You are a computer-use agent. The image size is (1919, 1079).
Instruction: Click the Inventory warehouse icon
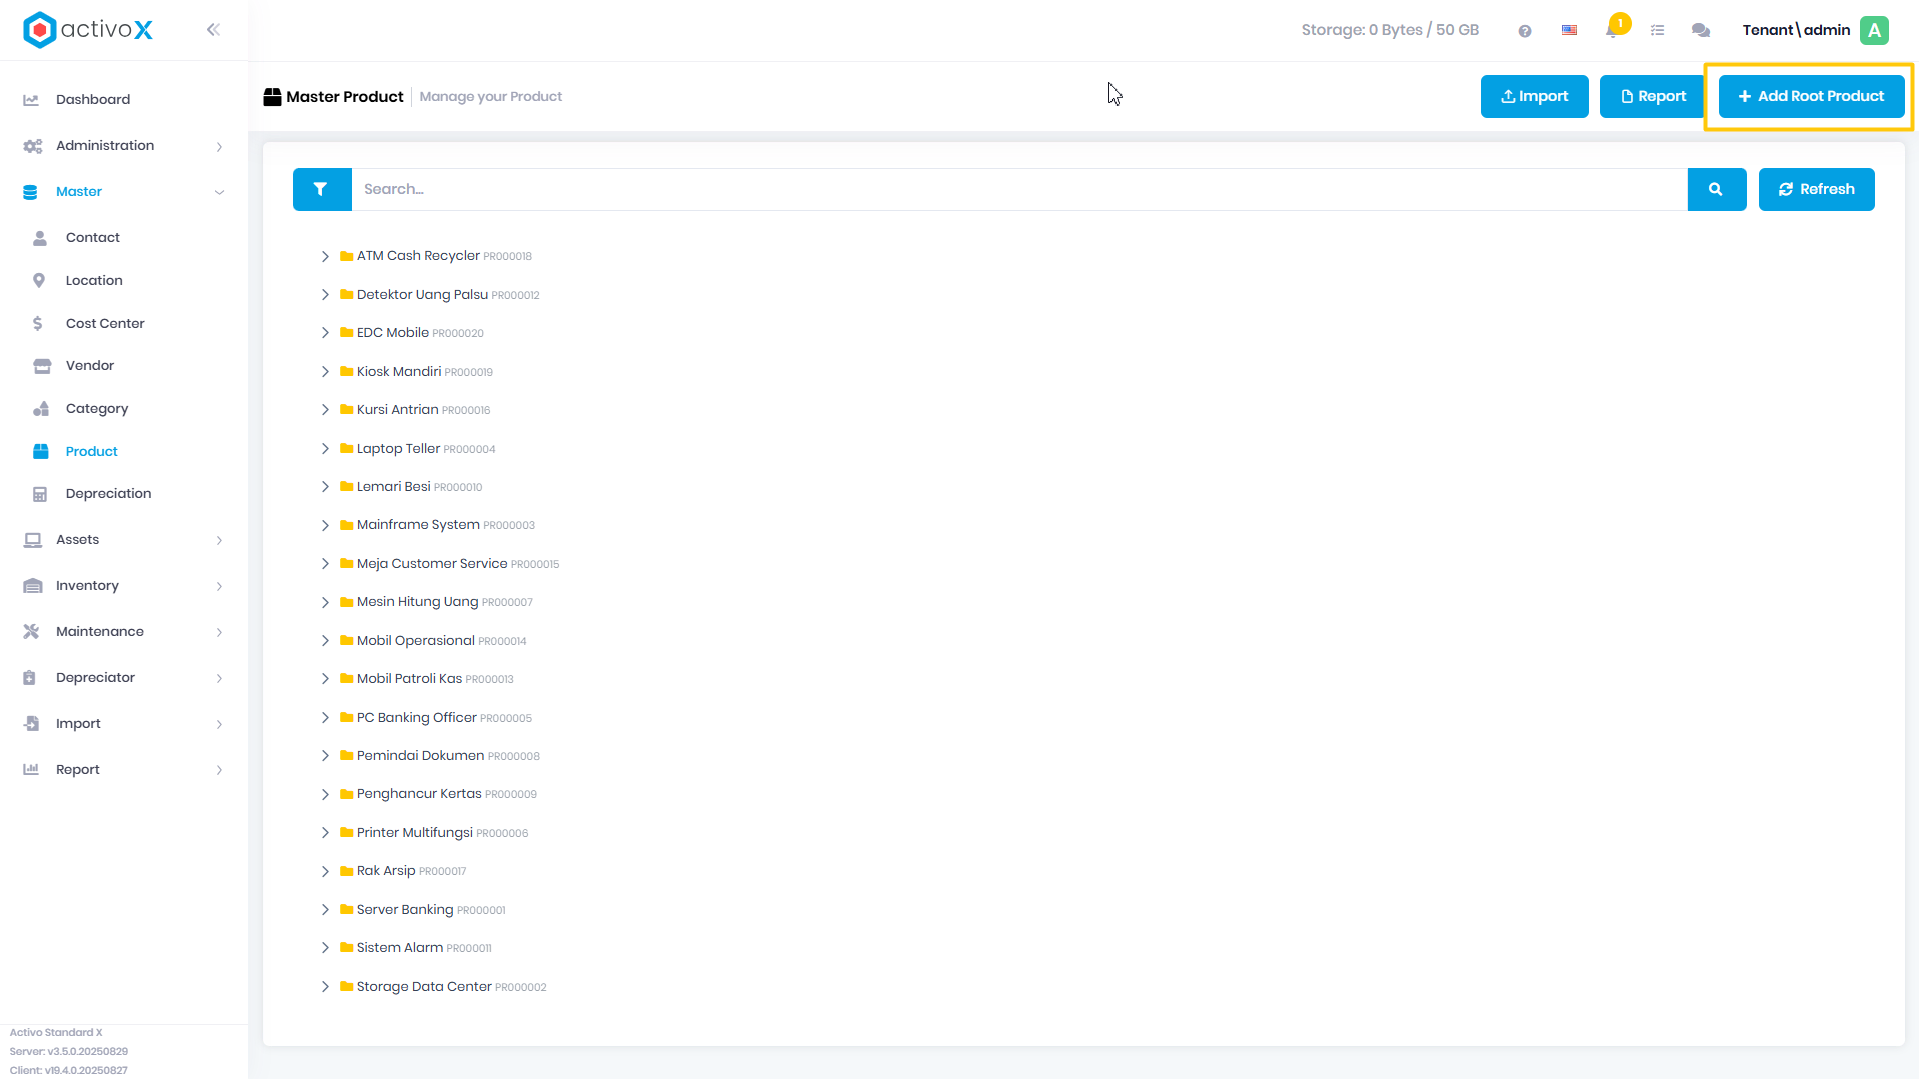[32, 586]
